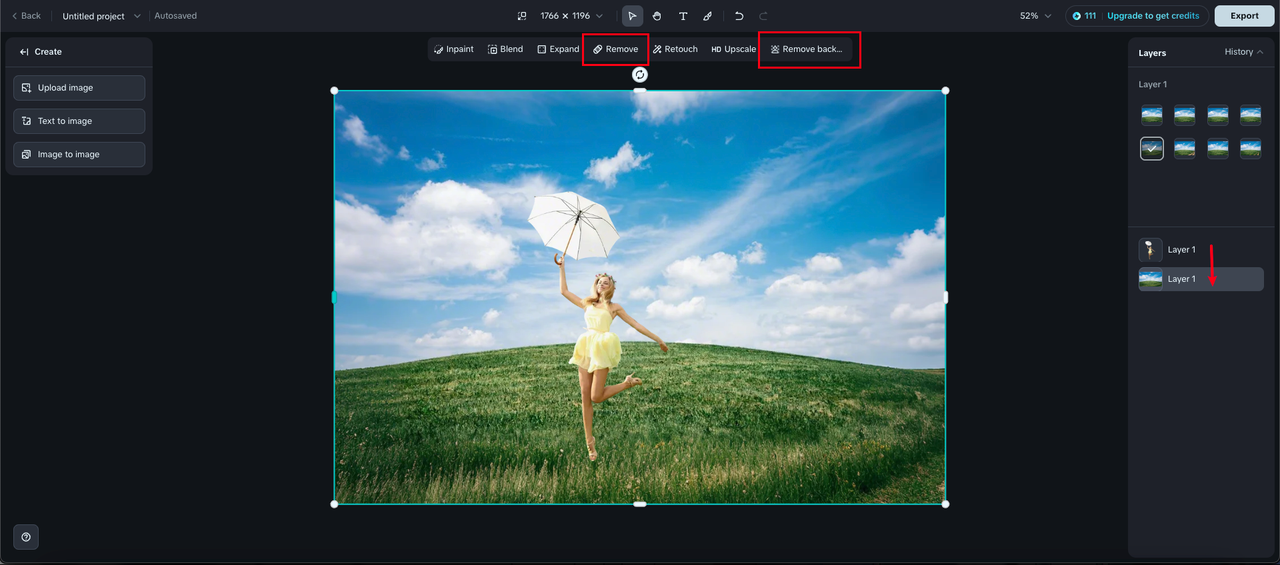Choose Upload image option

(79, 88)
